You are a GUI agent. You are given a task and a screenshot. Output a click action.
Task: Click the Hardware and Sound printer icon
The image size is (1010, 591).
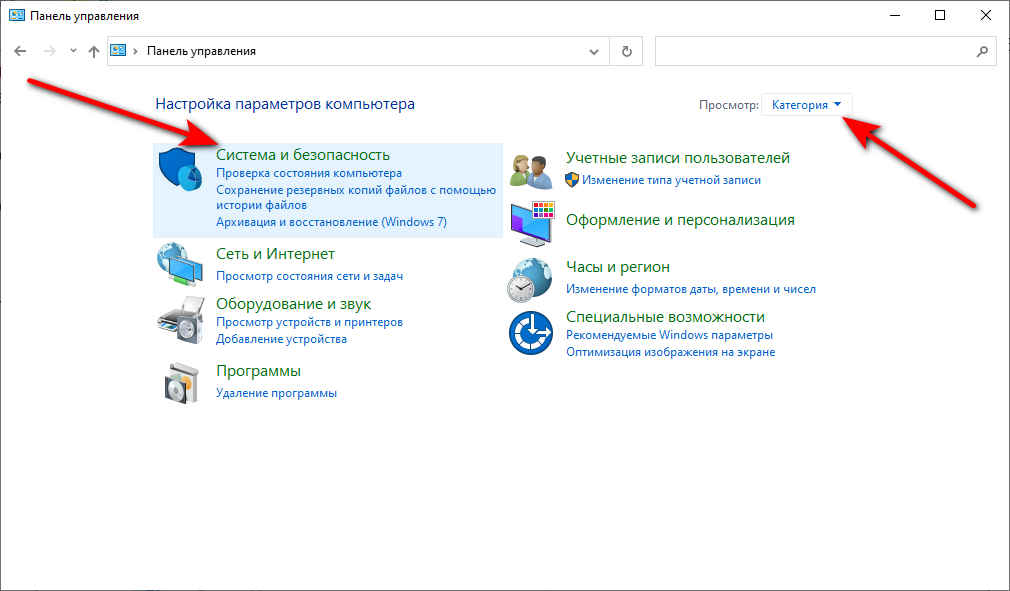181,320
